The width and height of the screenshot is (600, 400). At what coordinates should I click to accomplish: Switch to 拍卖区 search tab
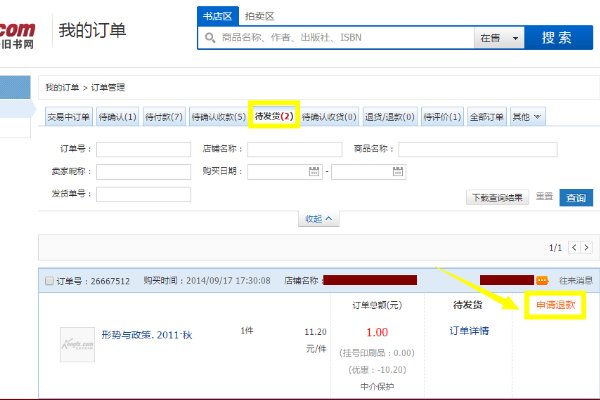tap(259, 16)
